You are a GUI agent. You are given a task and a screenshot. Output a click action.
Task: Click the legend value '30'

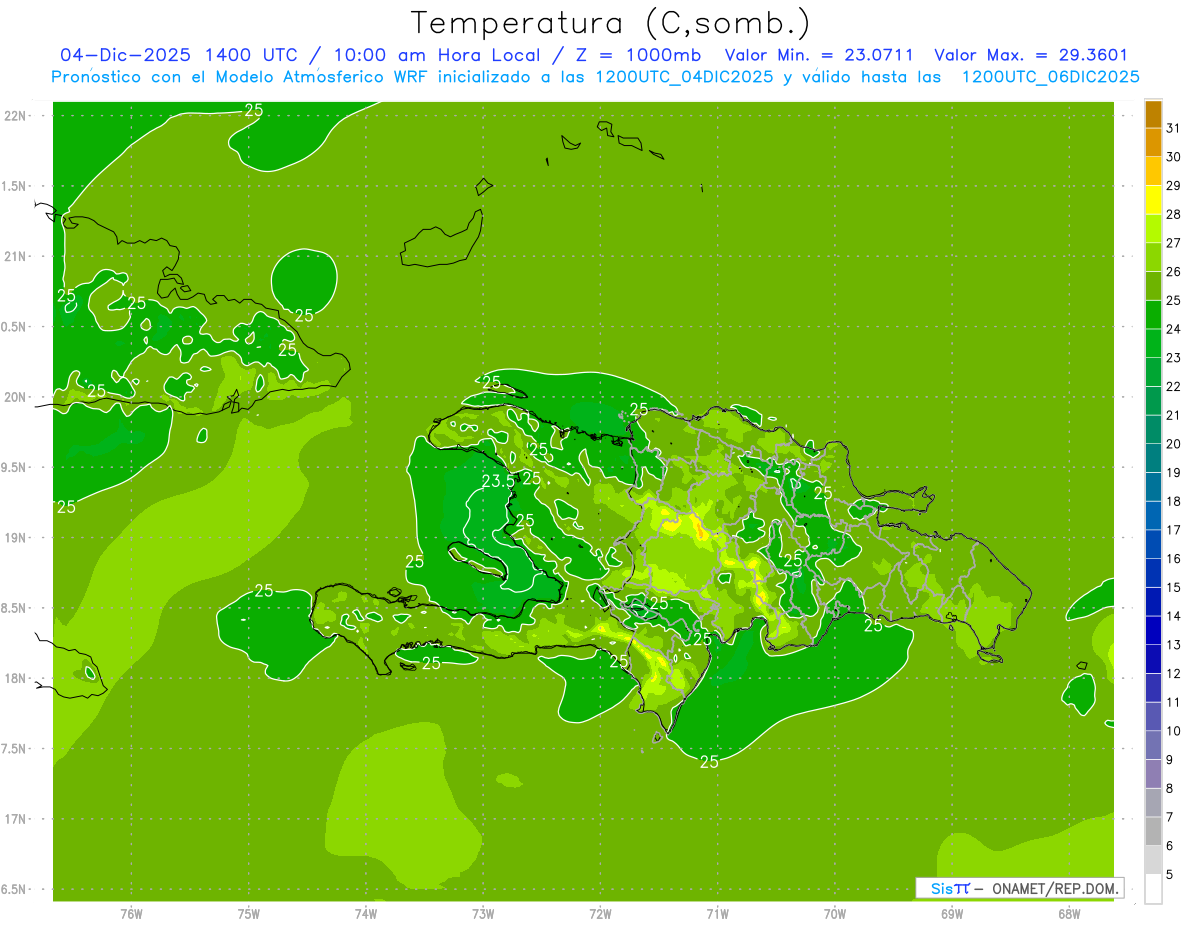pos(1174,157)
